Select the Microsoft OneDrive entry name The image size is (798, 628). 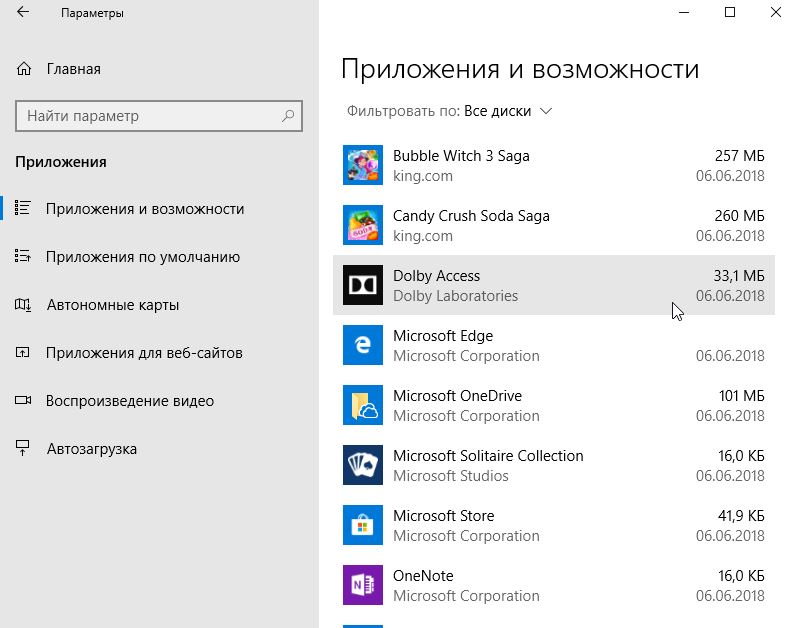click(458, 396)
